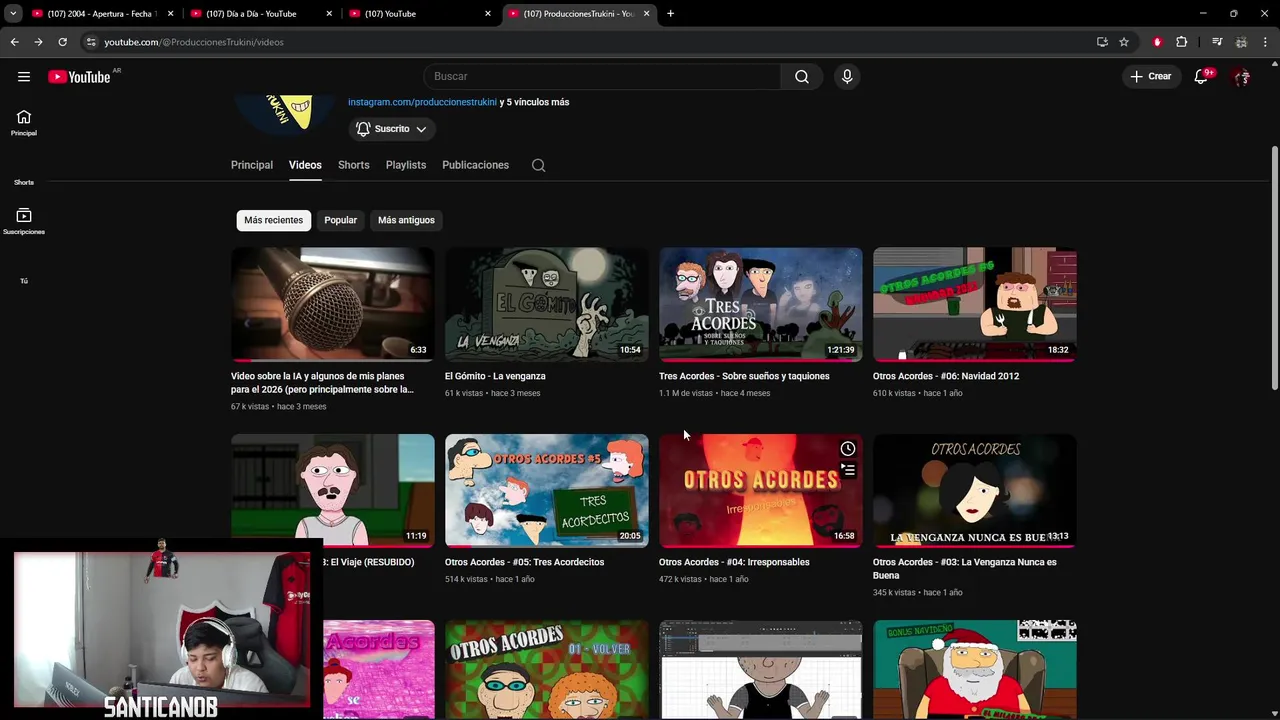Open the account avatar menu
The image size is (1280, 720).
(x=1242, y=77)
